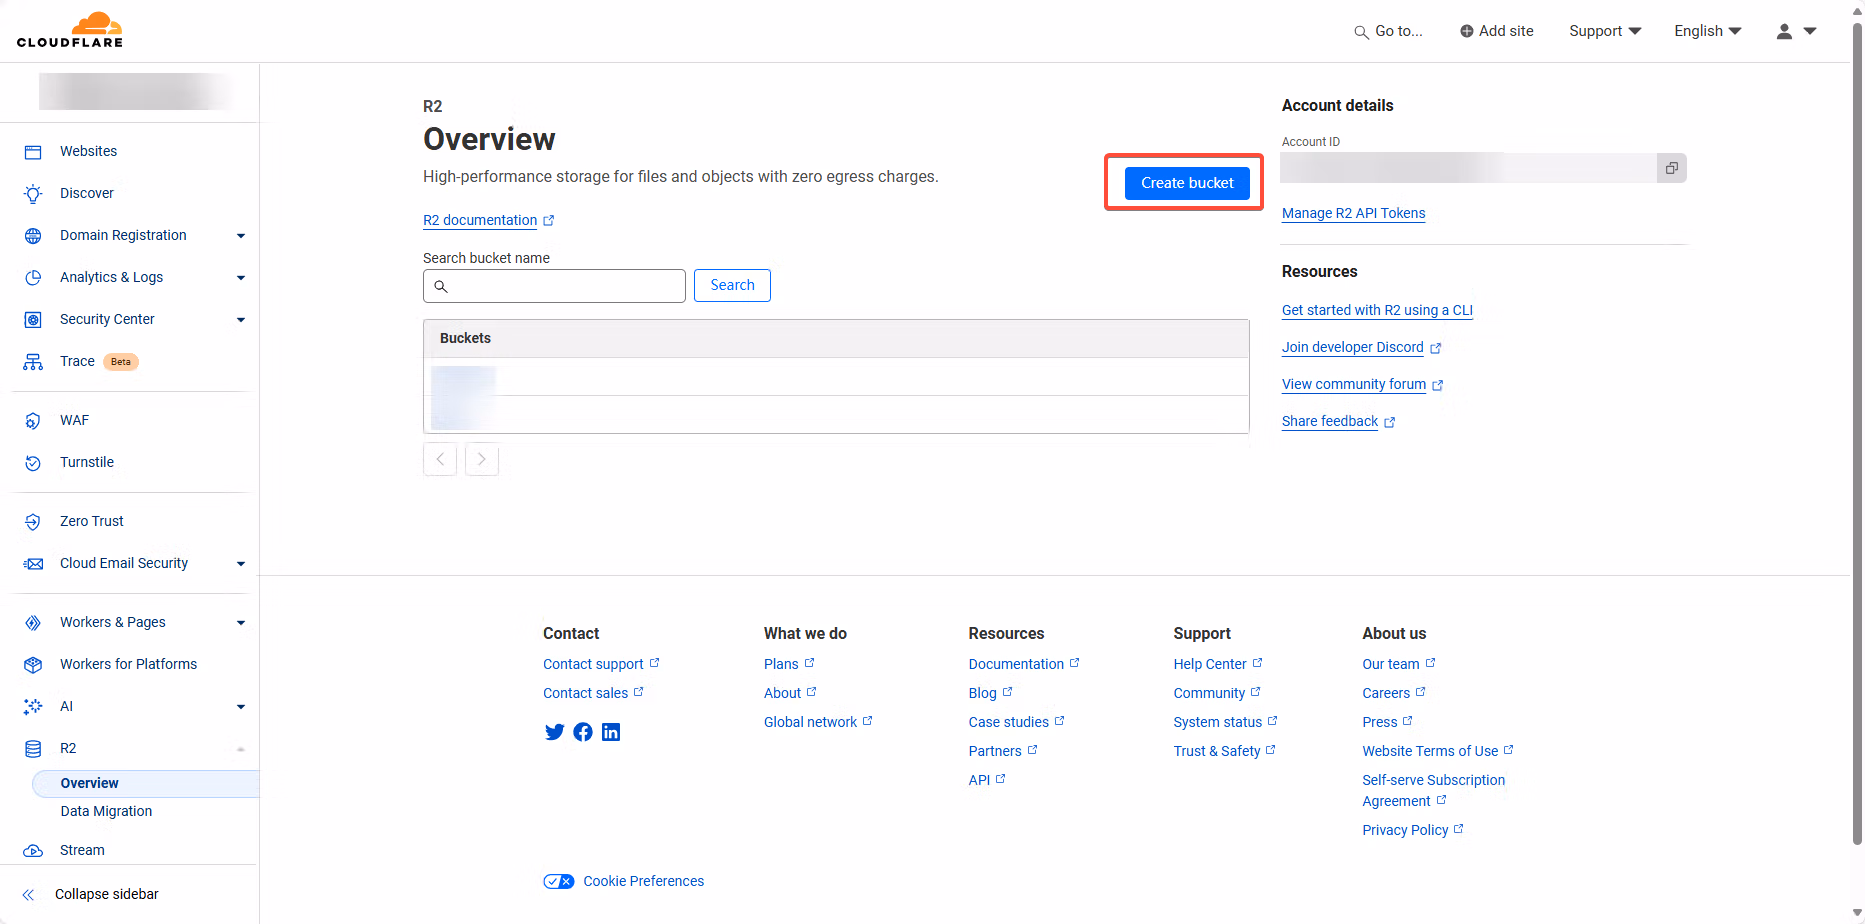This screenshot has height=924, width=1865.
Task: Click the Workers for Platforms cube icon
Action: [33, 665]
